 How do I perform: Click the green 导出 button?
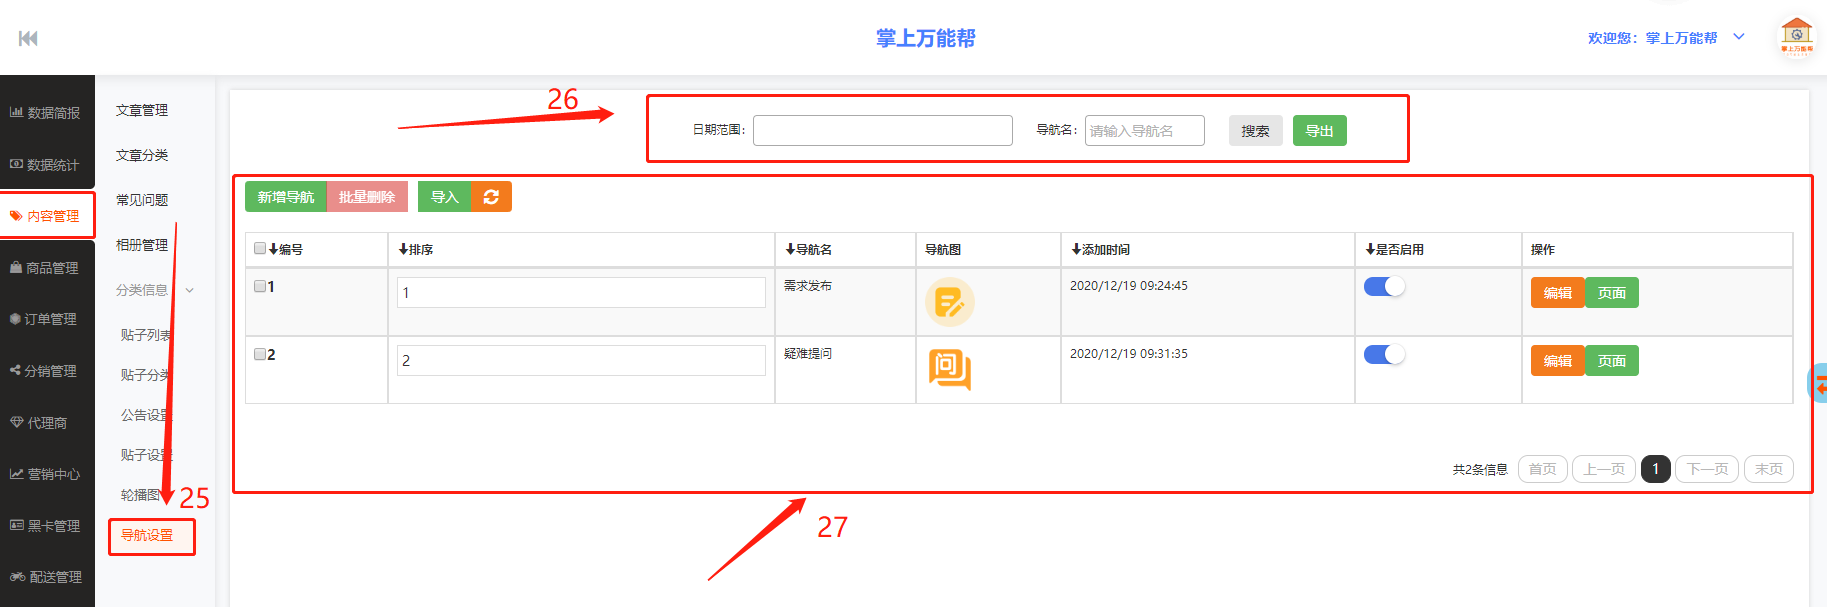(x=1319, y=131)
